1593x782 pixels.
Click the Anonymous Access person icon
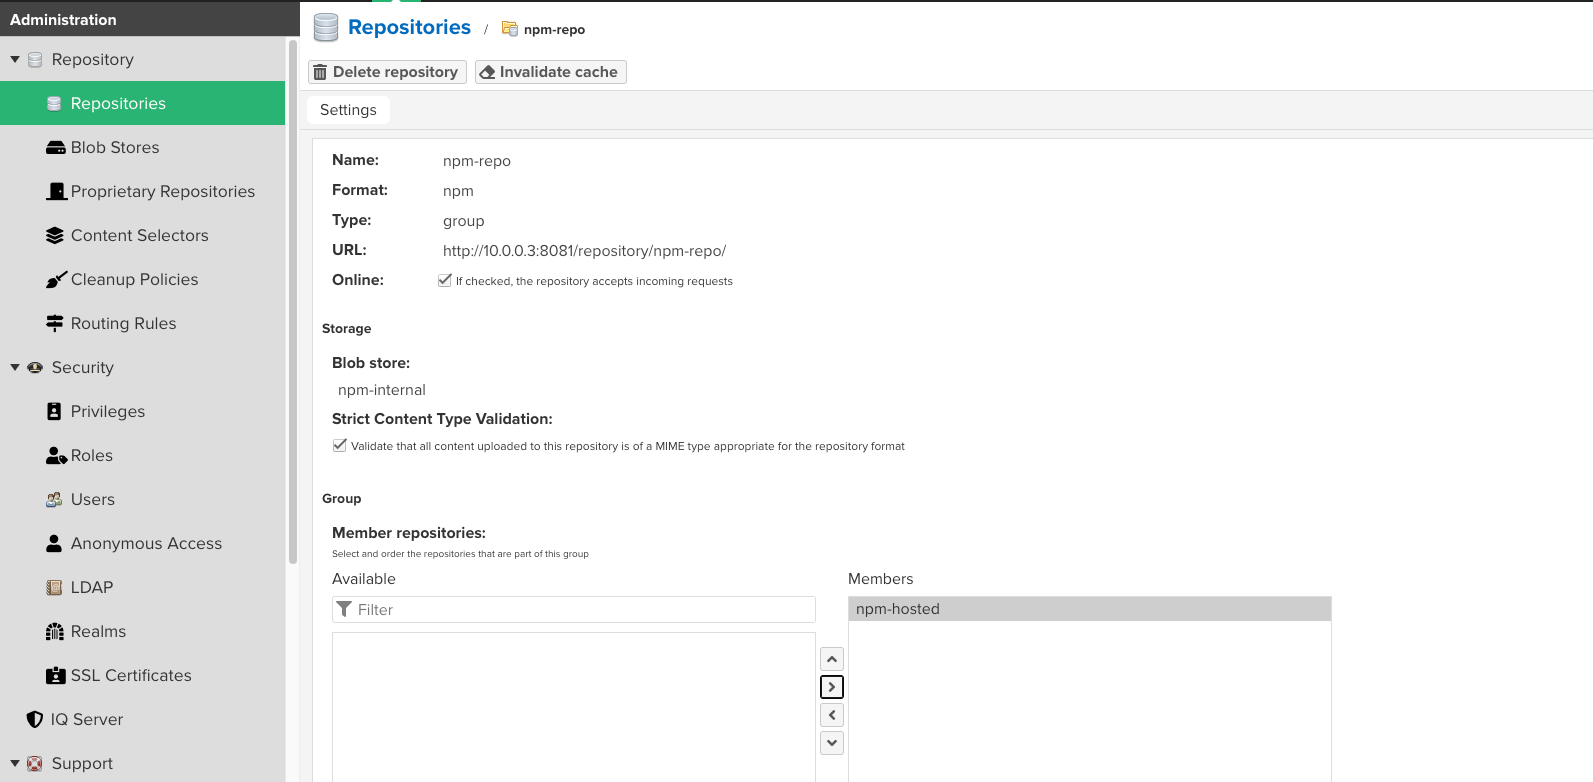click(54, 543)
